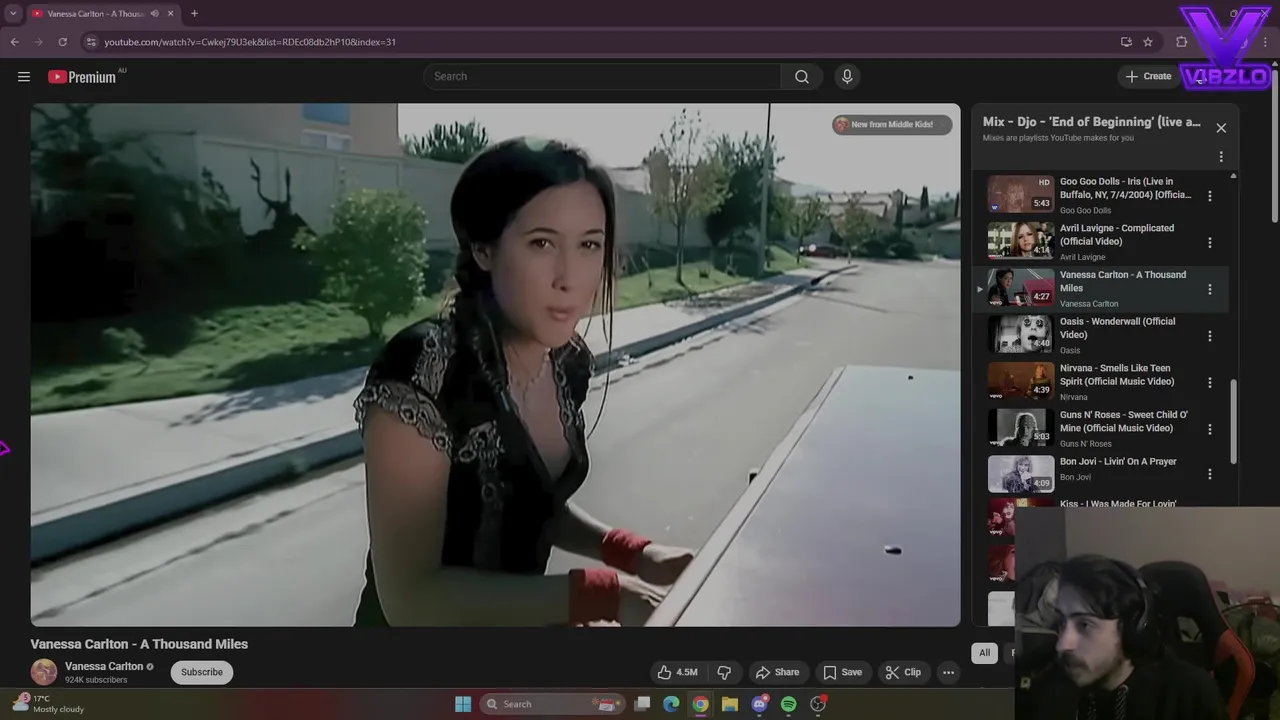This screenshot has width=1280, height=720.
Task: Open the Vanessa Carlton channel name link
Action: pyautogui.click(x=104, y=666)
